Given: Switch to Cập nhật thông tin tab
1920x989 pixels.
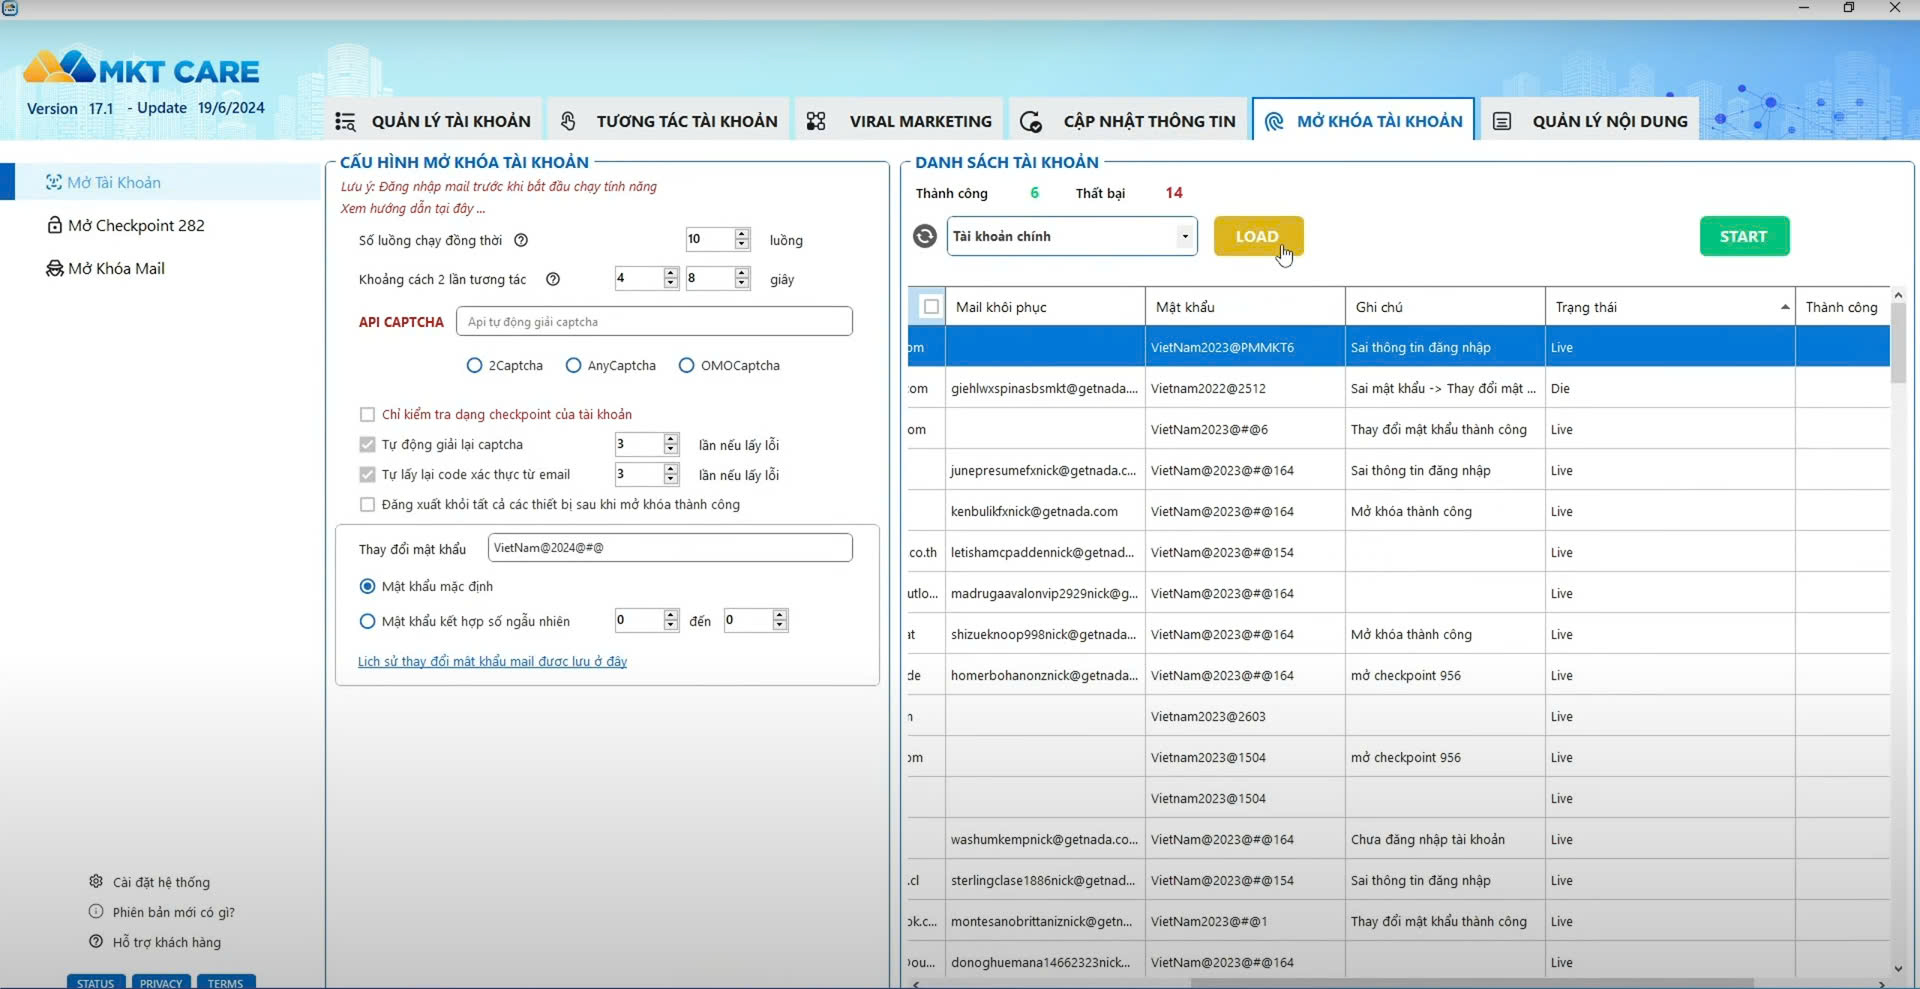Looking at the screenshot, I should click(x=1128, y=121).
